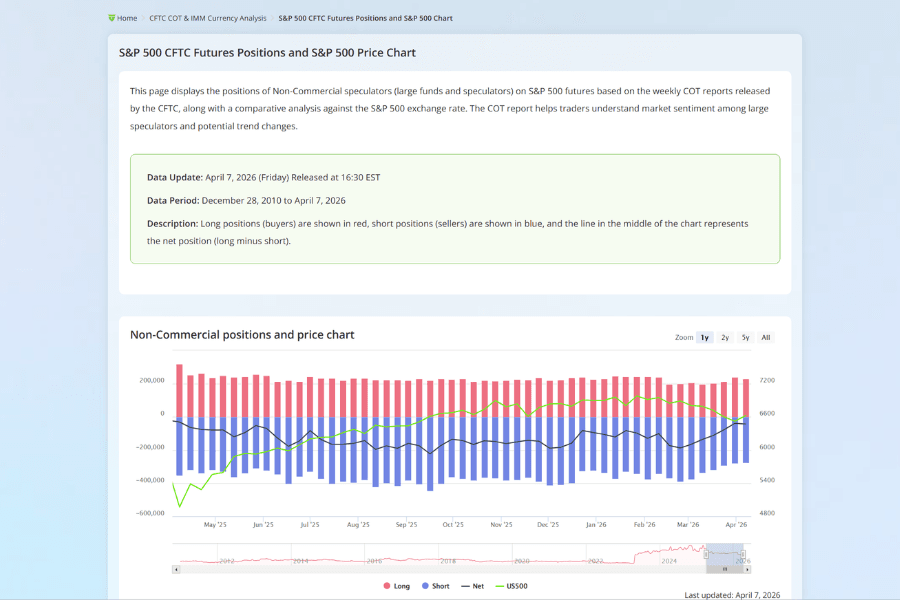Select the All zoom preset
Viewport: 900px width, 600px height.
pyautogui.click(x=766, y=338)
